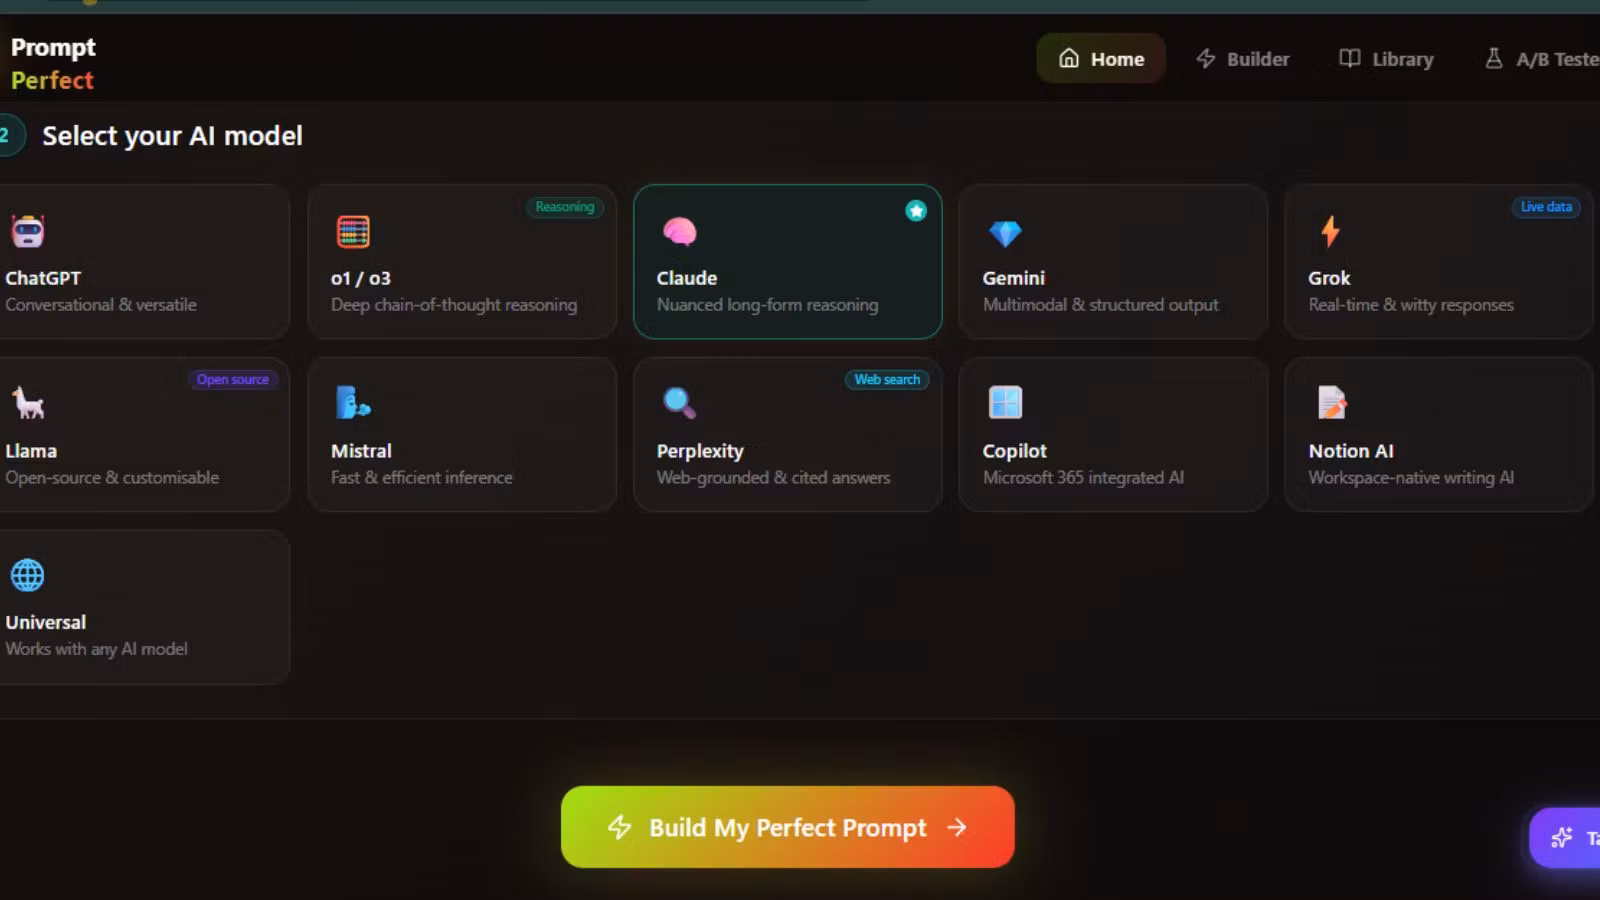Go to the A/B Tester tab
Screen dimensions: 1600x900
(x=1540, y=58)
